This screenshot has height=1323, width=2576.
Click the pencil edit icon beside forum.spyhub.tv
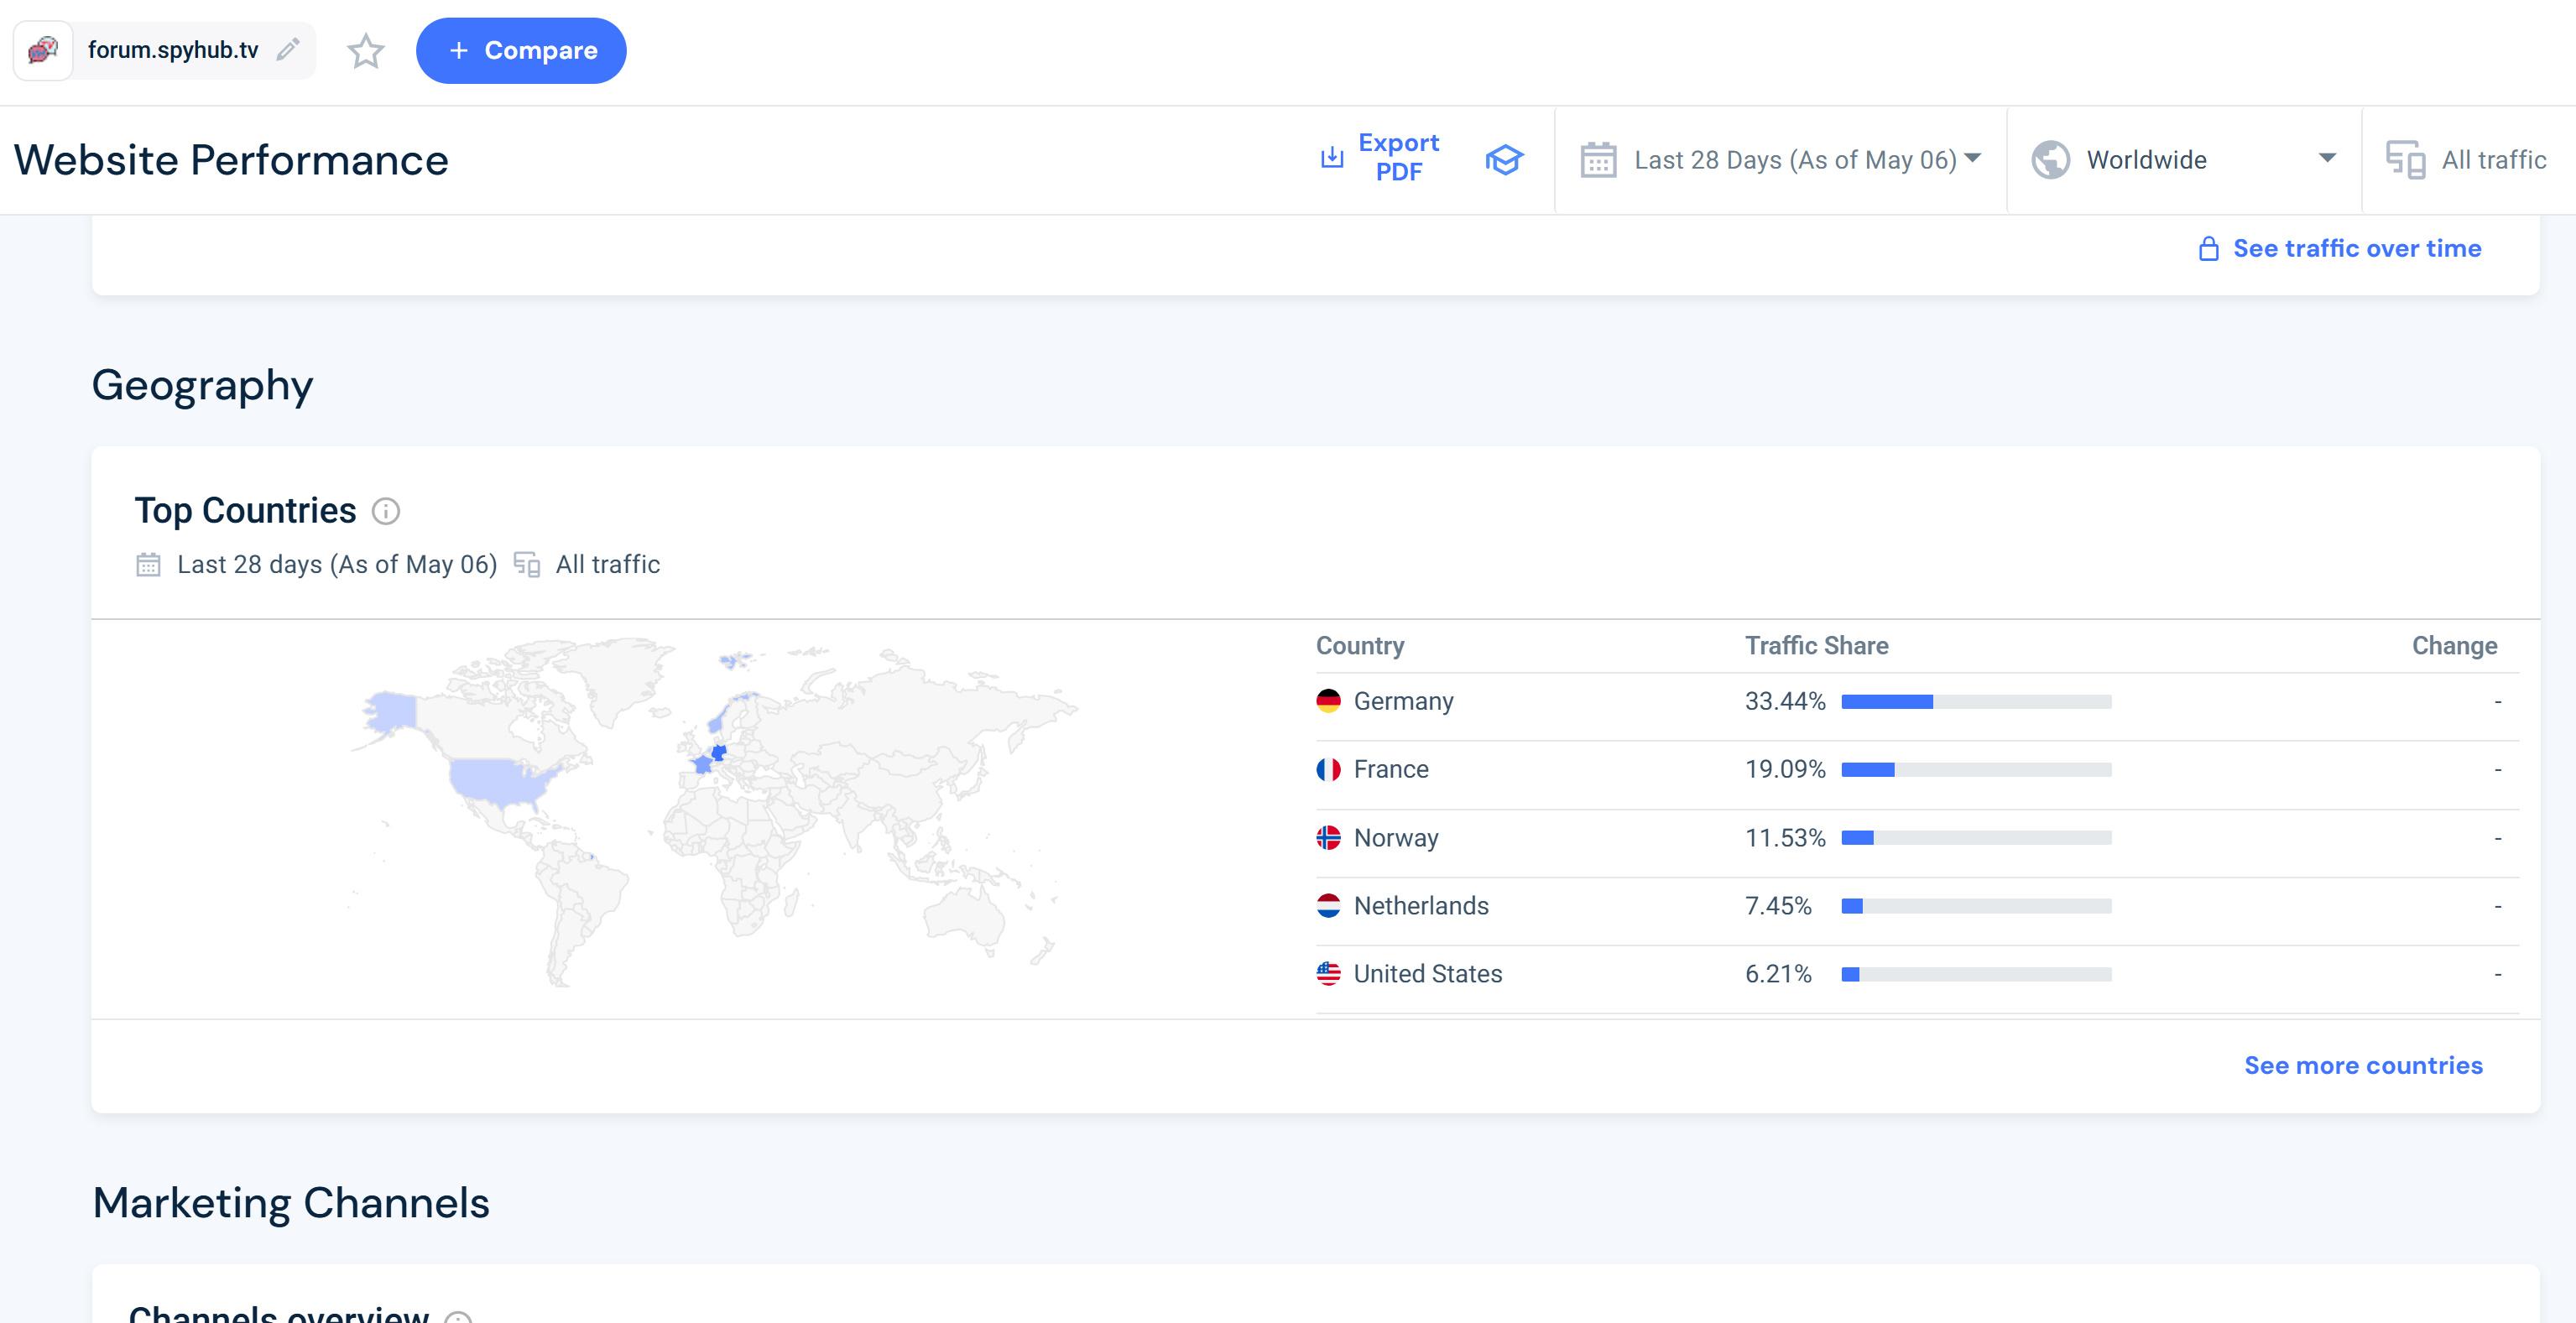coord(288,50)
